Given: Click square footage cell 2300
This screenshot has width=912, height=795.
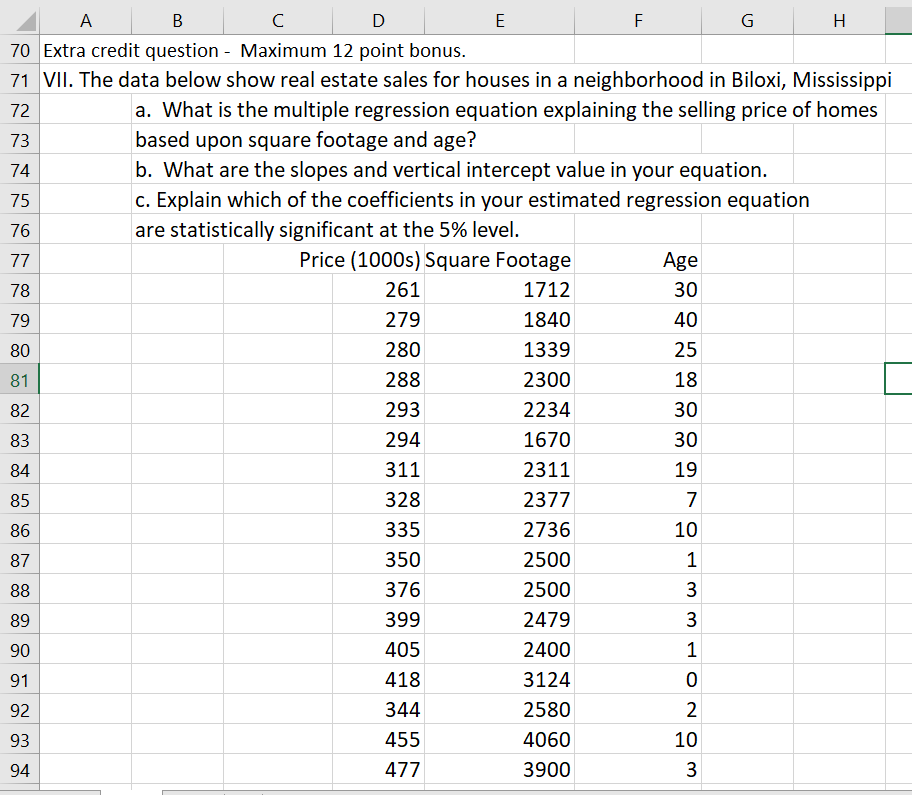Looking at the screenshot, I should click(x=500, y=380).
